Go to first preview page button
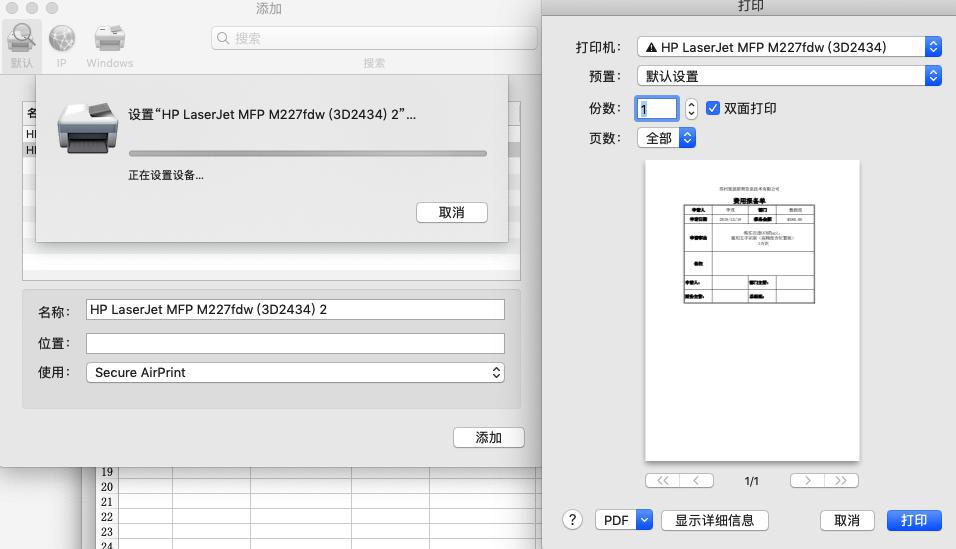Viewport: 956px width, 549px height. (x=662, y=481)
